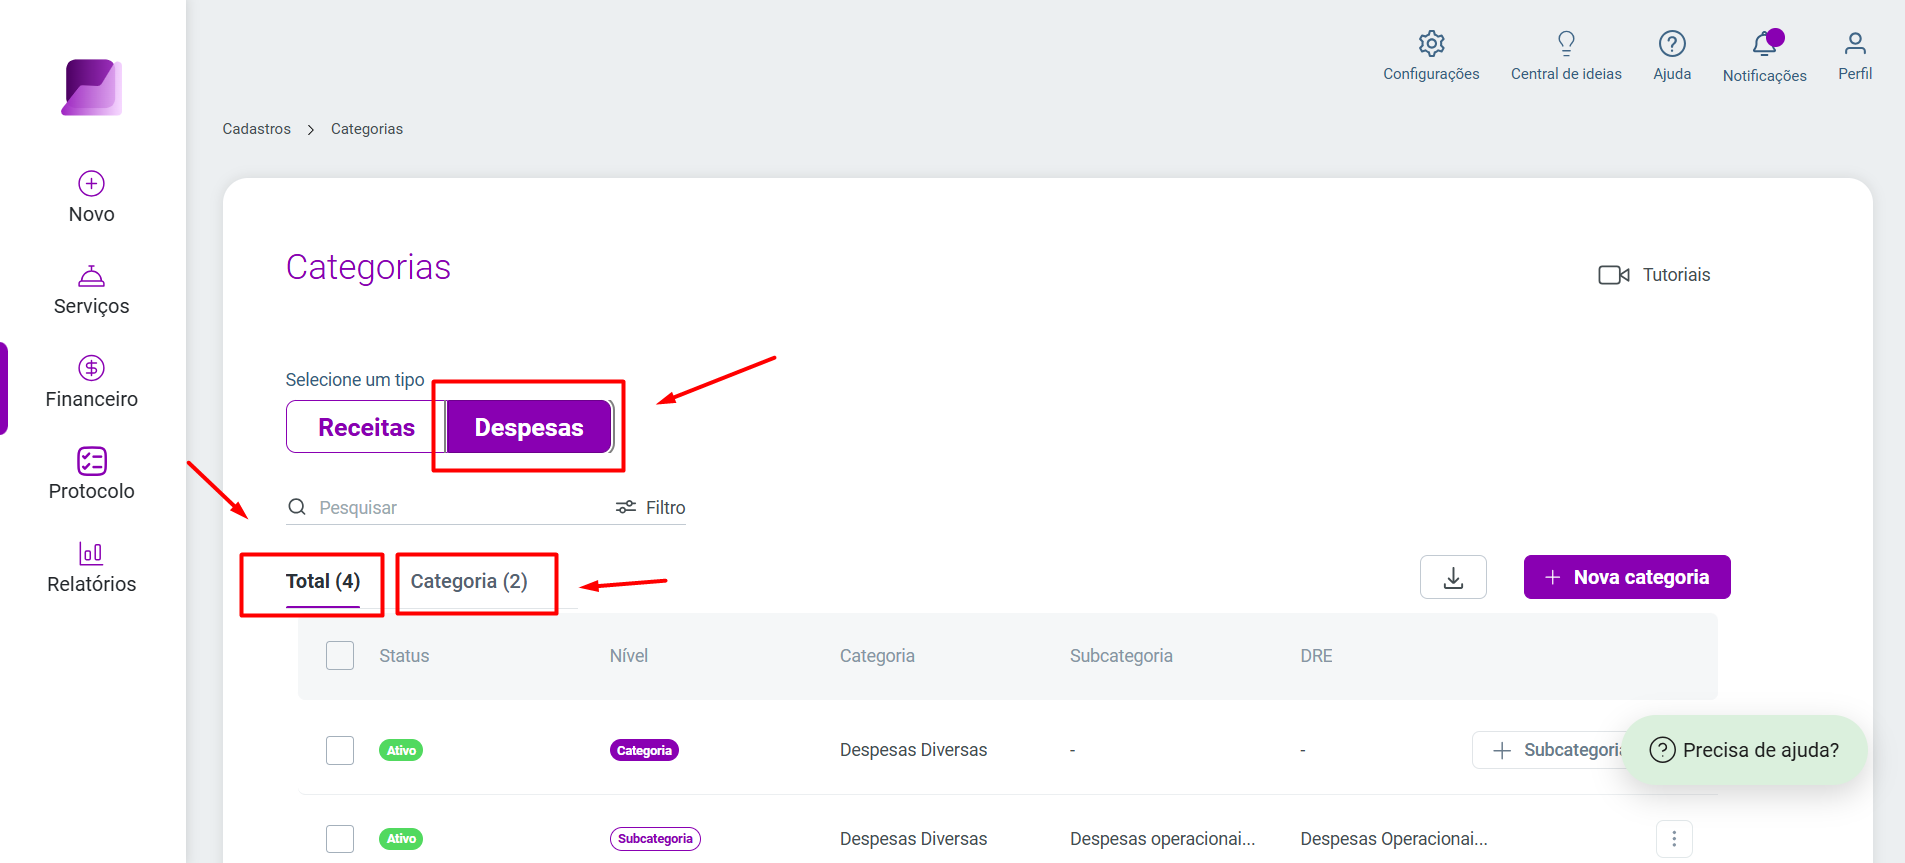Tick the select-all checkbox in table header
Screen dimensions: 1905x863
click(340, 655)
